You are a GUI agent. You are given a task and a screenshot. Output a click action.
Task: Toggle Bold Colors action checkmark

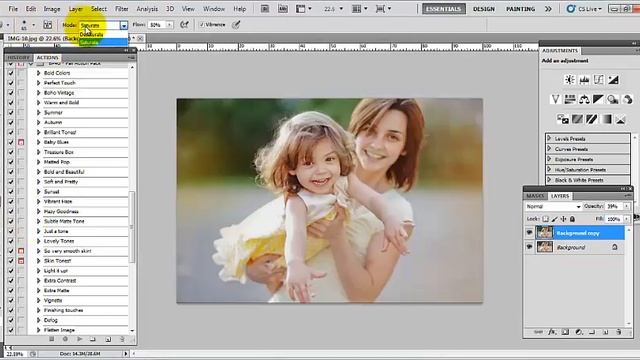pos(11,73)
